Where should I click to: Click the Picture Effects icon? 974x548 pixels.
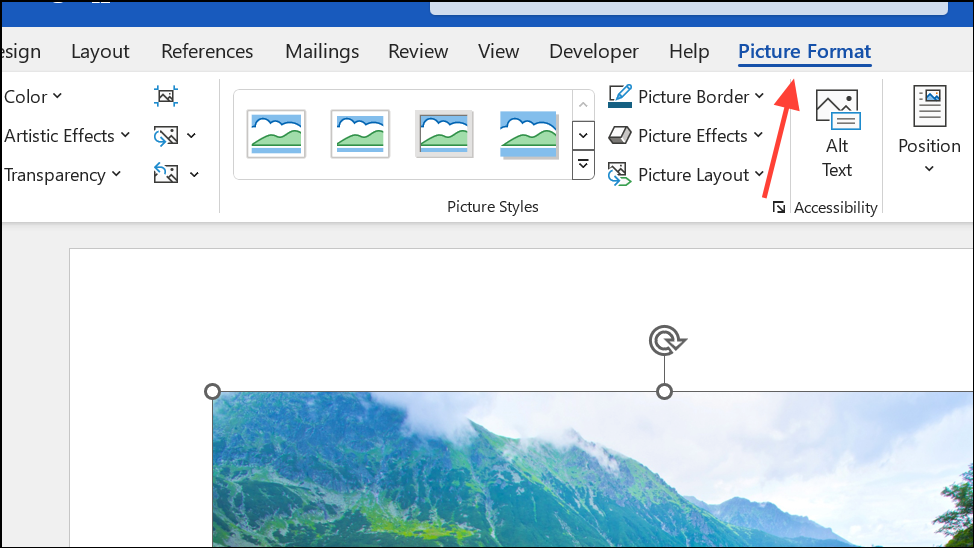click(x=620, y=135)
